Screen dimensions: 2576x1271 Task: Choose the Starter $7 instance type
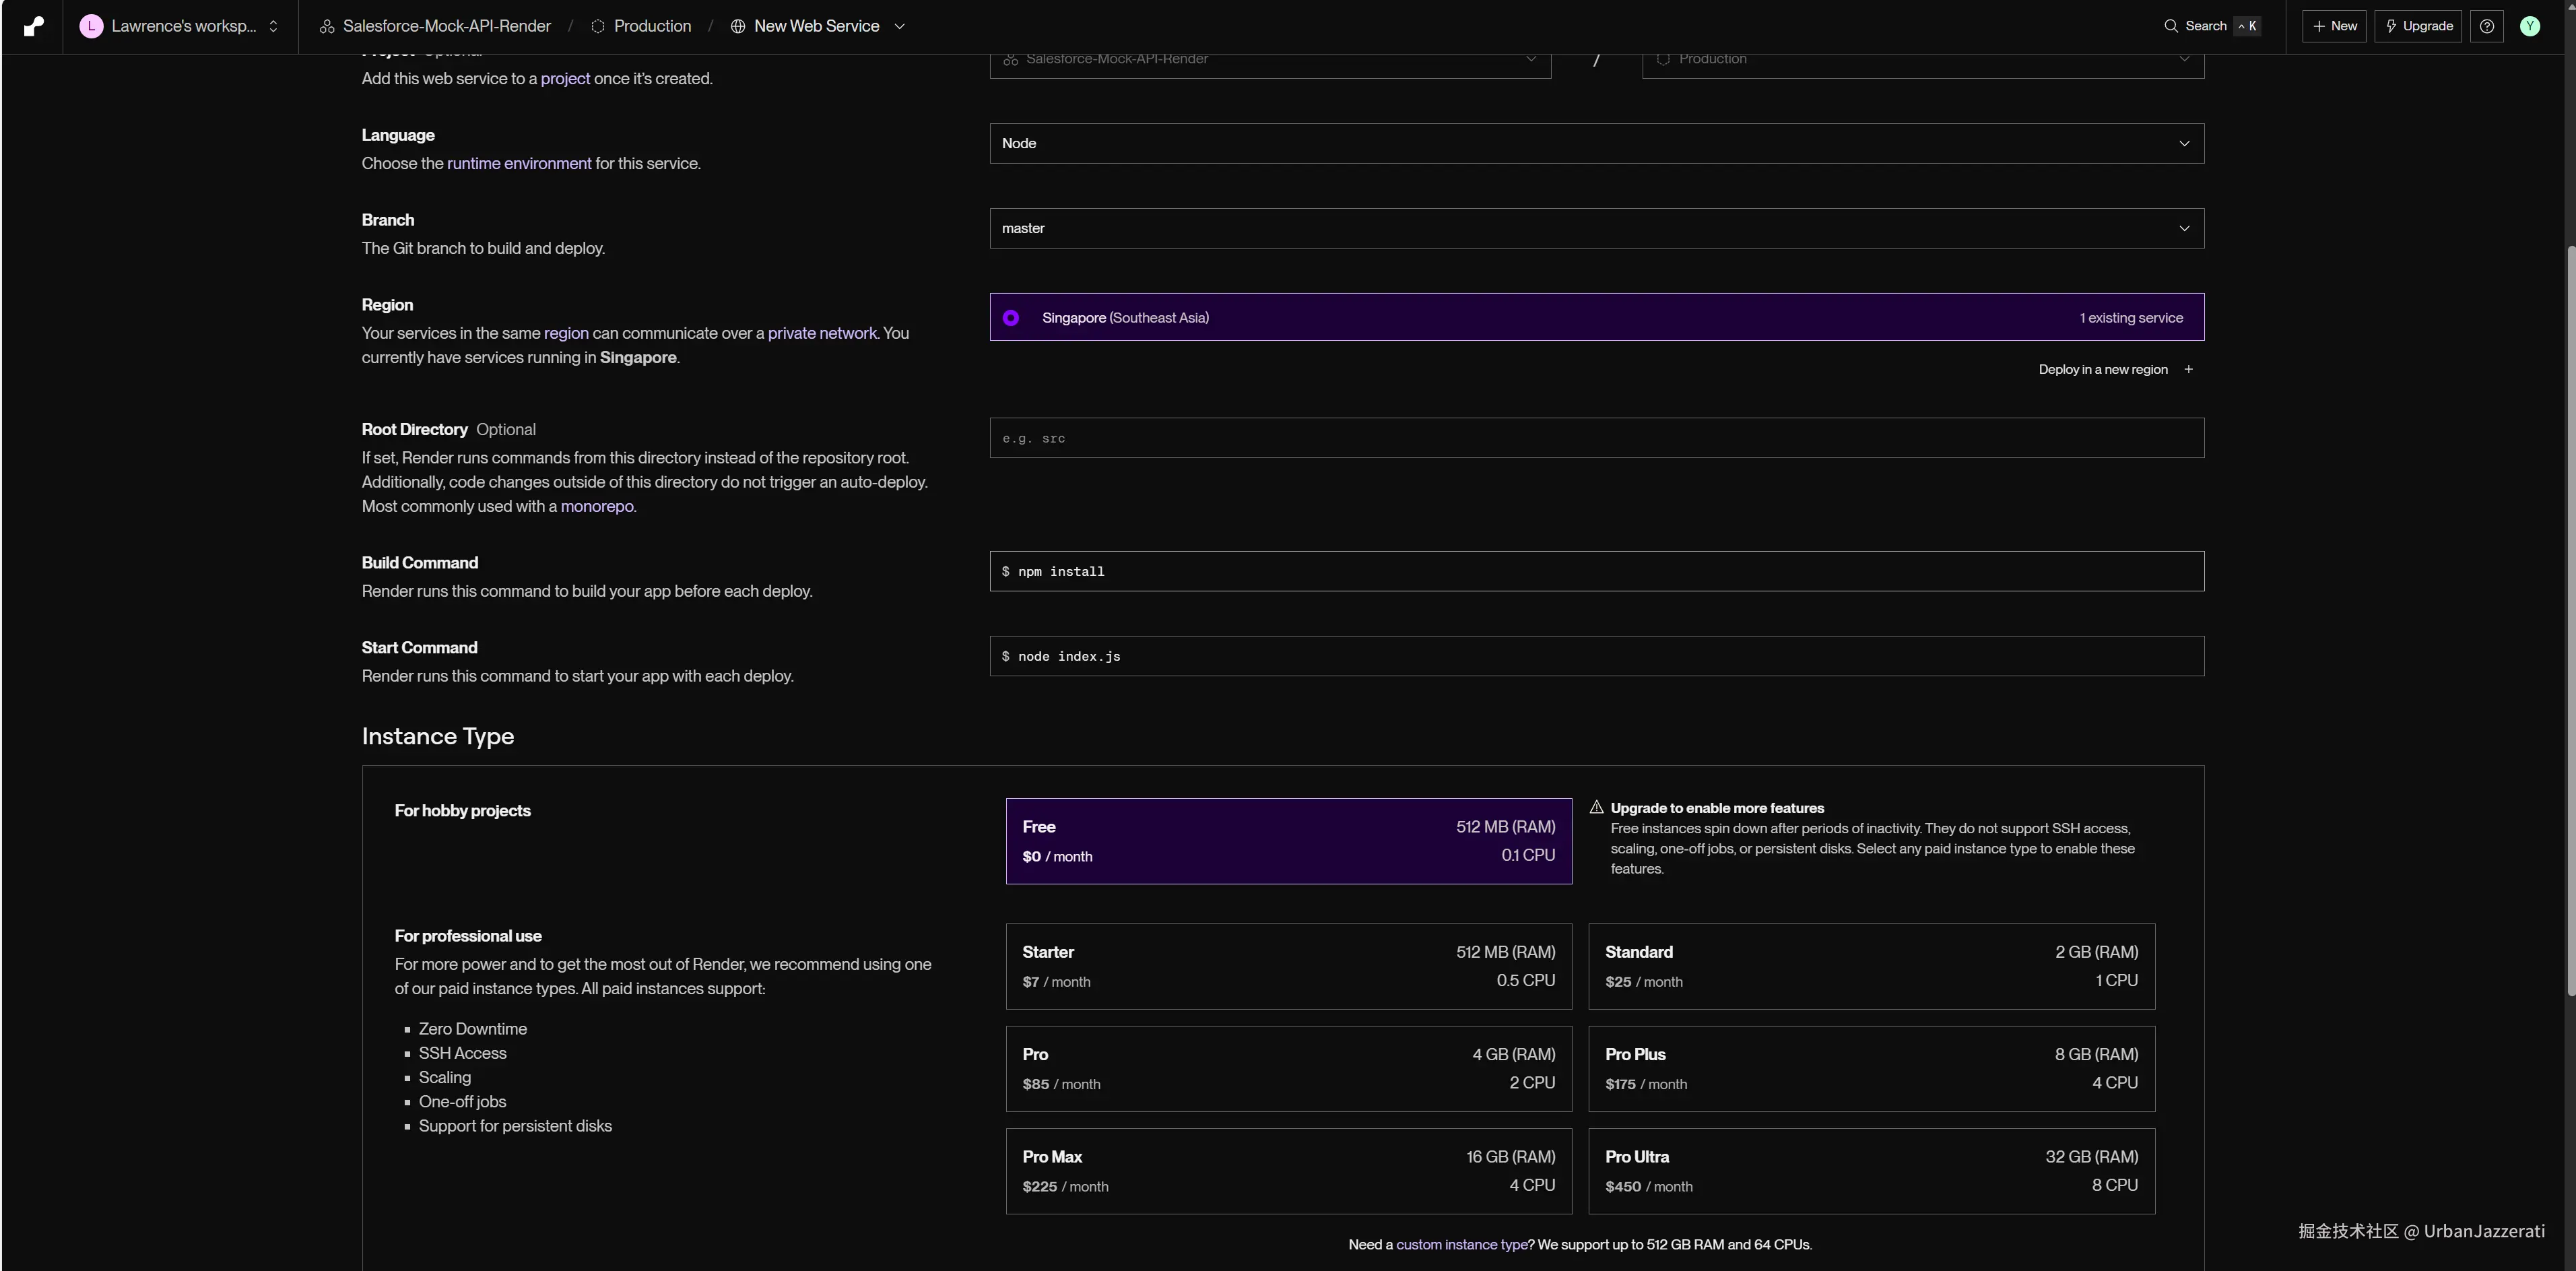point(1288,965)
